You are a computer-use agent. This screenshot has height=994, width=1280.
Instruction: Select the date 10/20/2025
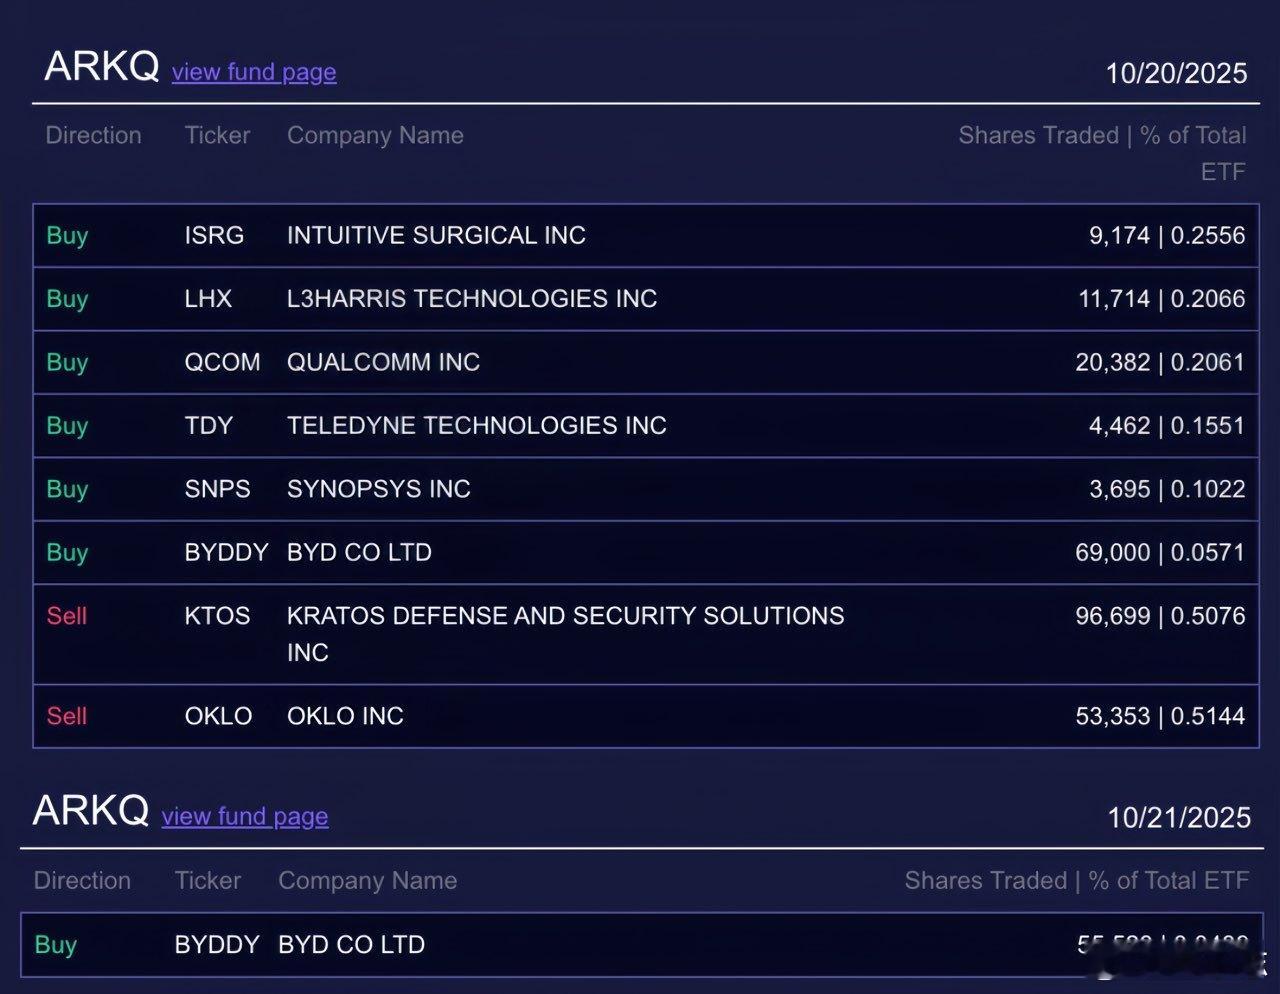tap(1176, 73)
